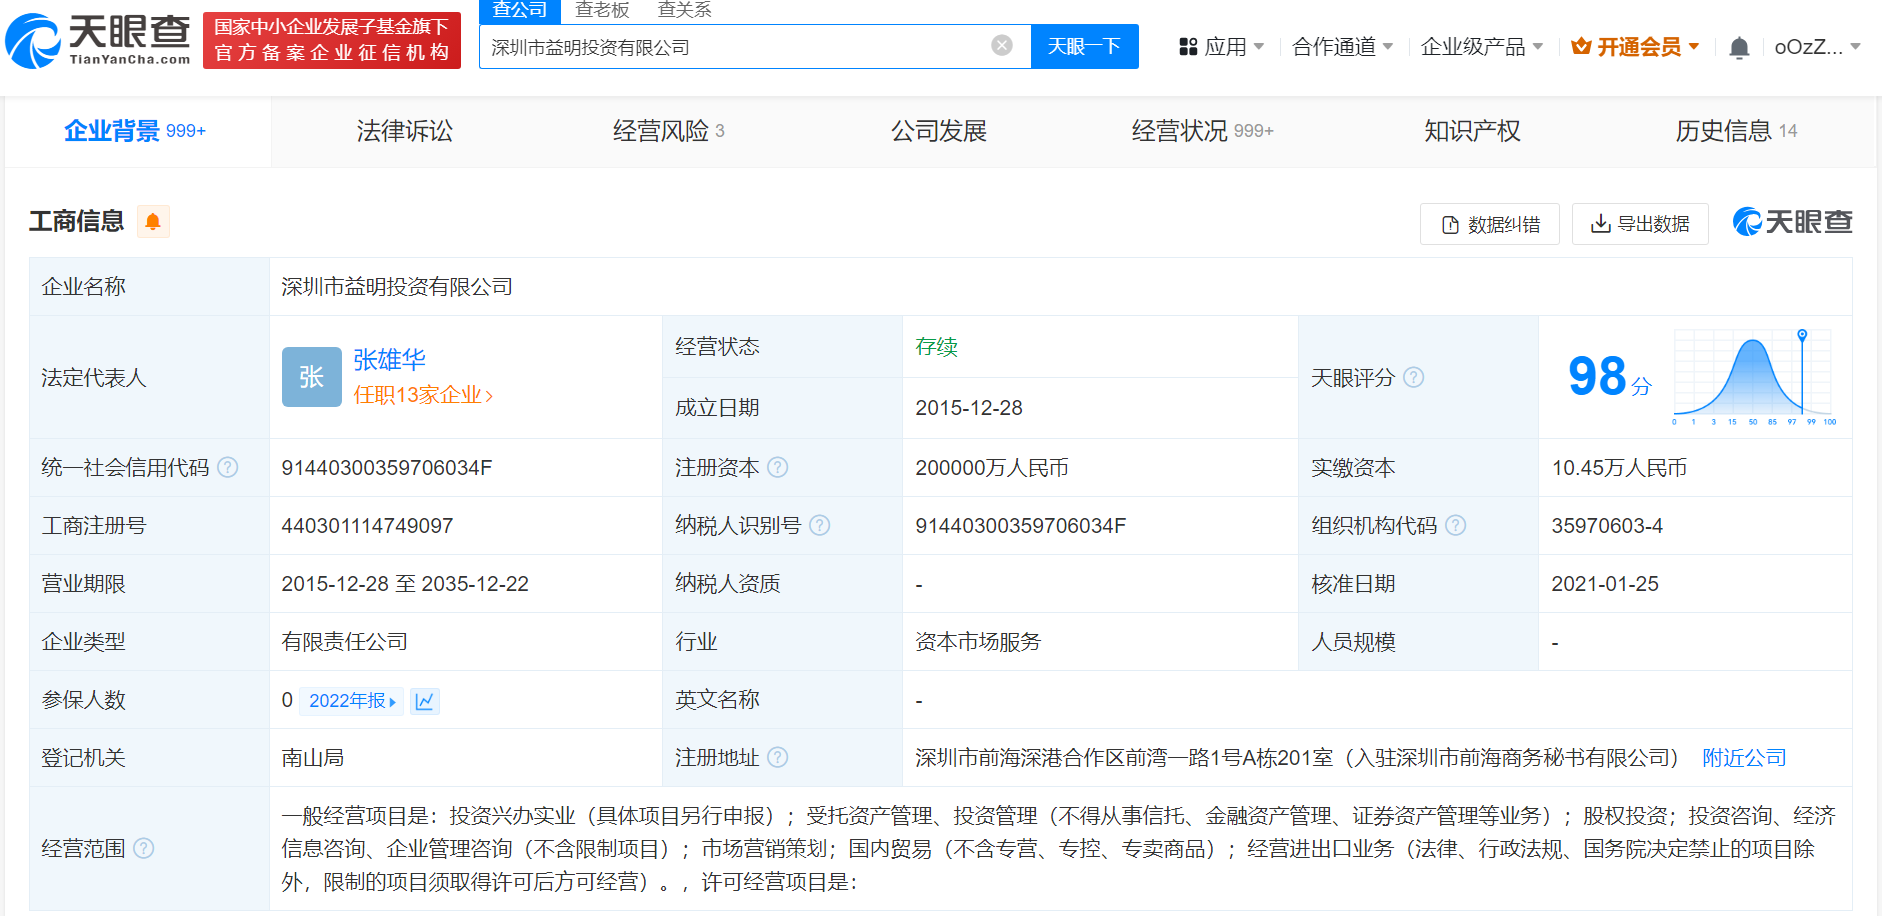Click help icon next to 天眼评分
1882x916 pixels.
(x=1413, y=378)
